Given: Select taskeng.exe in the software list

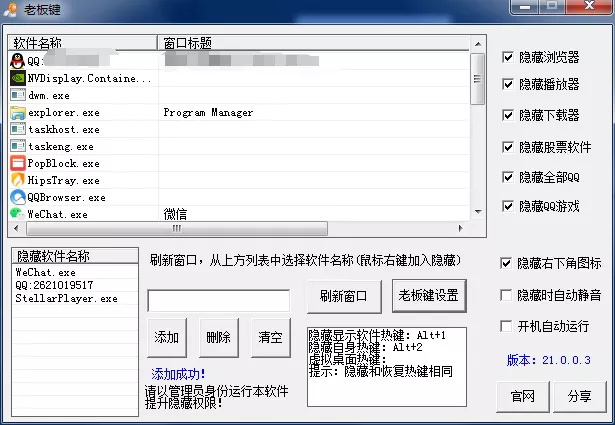Looking at the screenshot, I should click(61, 147).
